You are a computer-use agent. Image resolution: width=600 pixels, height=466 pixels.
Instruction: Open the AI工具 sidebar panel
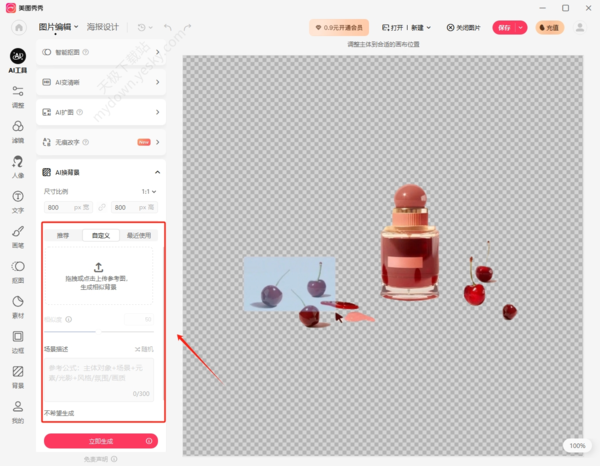(17, 60)
